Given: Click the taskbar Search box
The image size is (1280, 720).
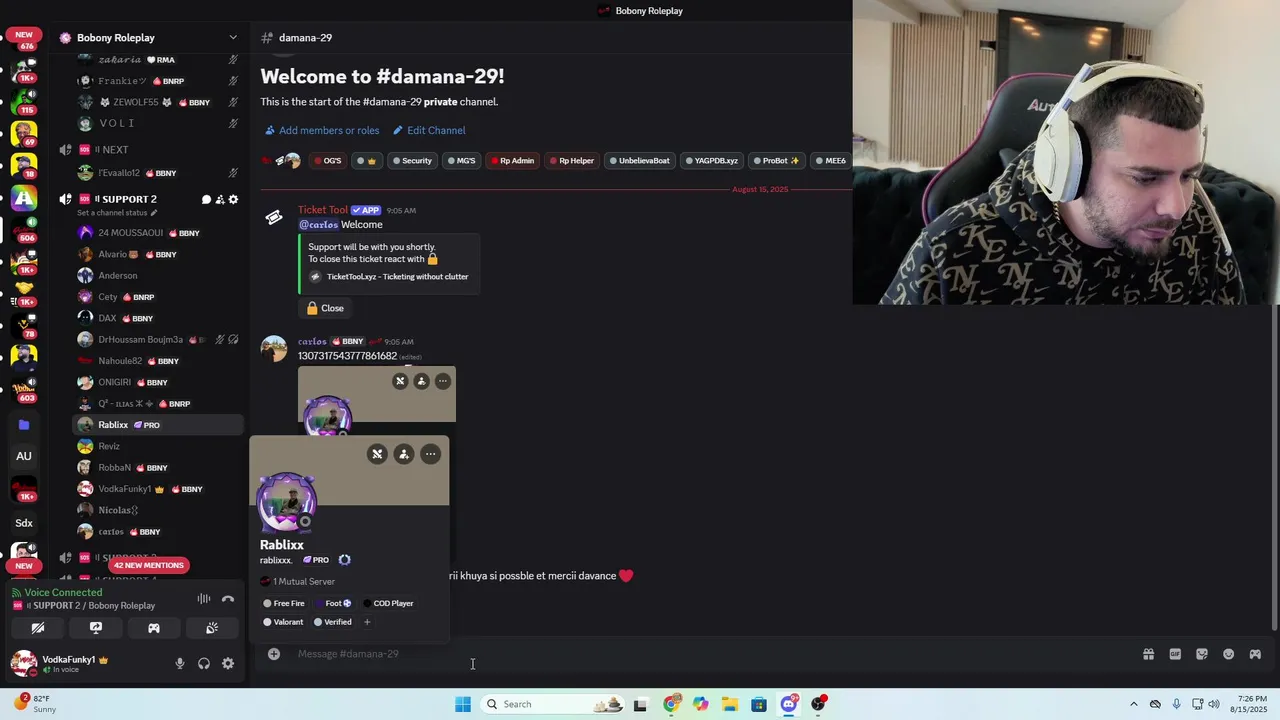Looking at the screenshot, I should pos(554,704).
